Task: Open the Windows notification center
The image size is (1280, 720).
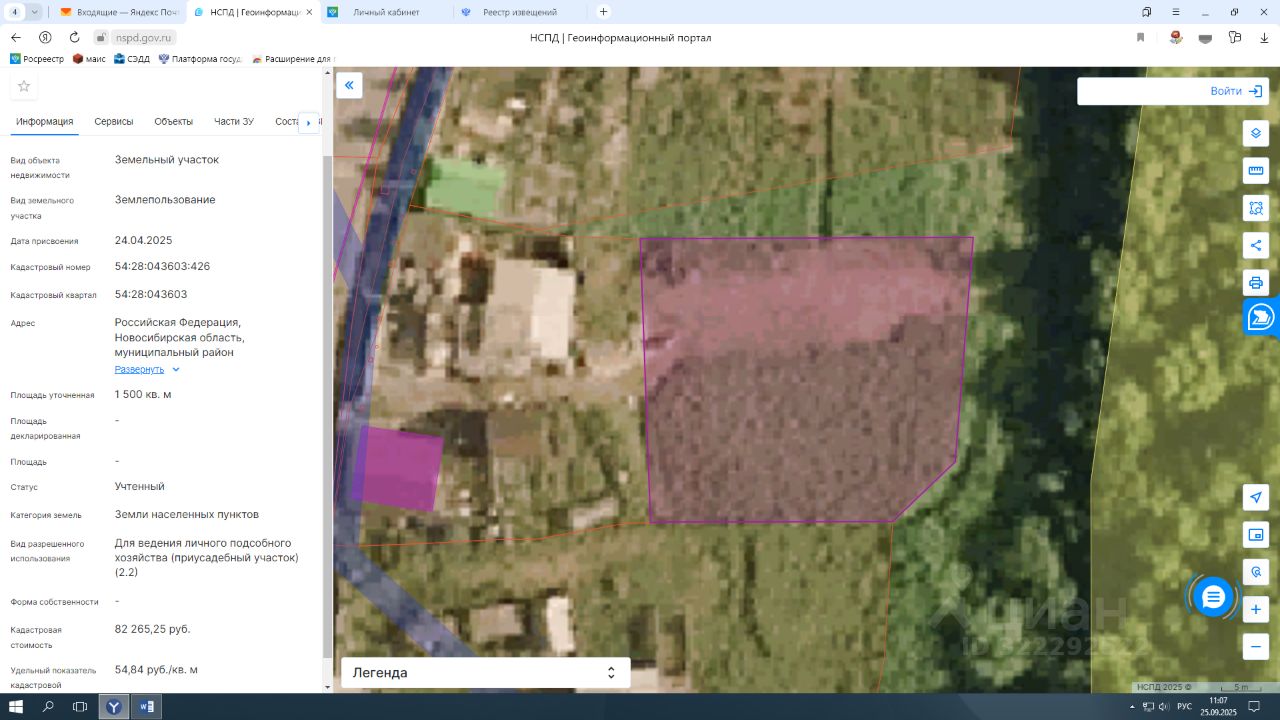Action: [x=1254, y=707]
